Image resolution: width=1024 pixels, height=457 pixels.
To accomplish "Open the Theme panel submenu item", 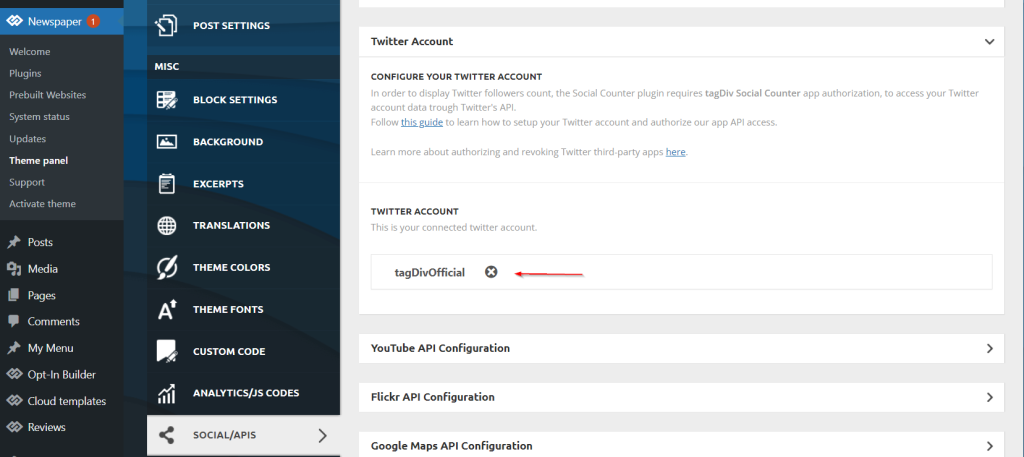I will click(x=38, y=161).
